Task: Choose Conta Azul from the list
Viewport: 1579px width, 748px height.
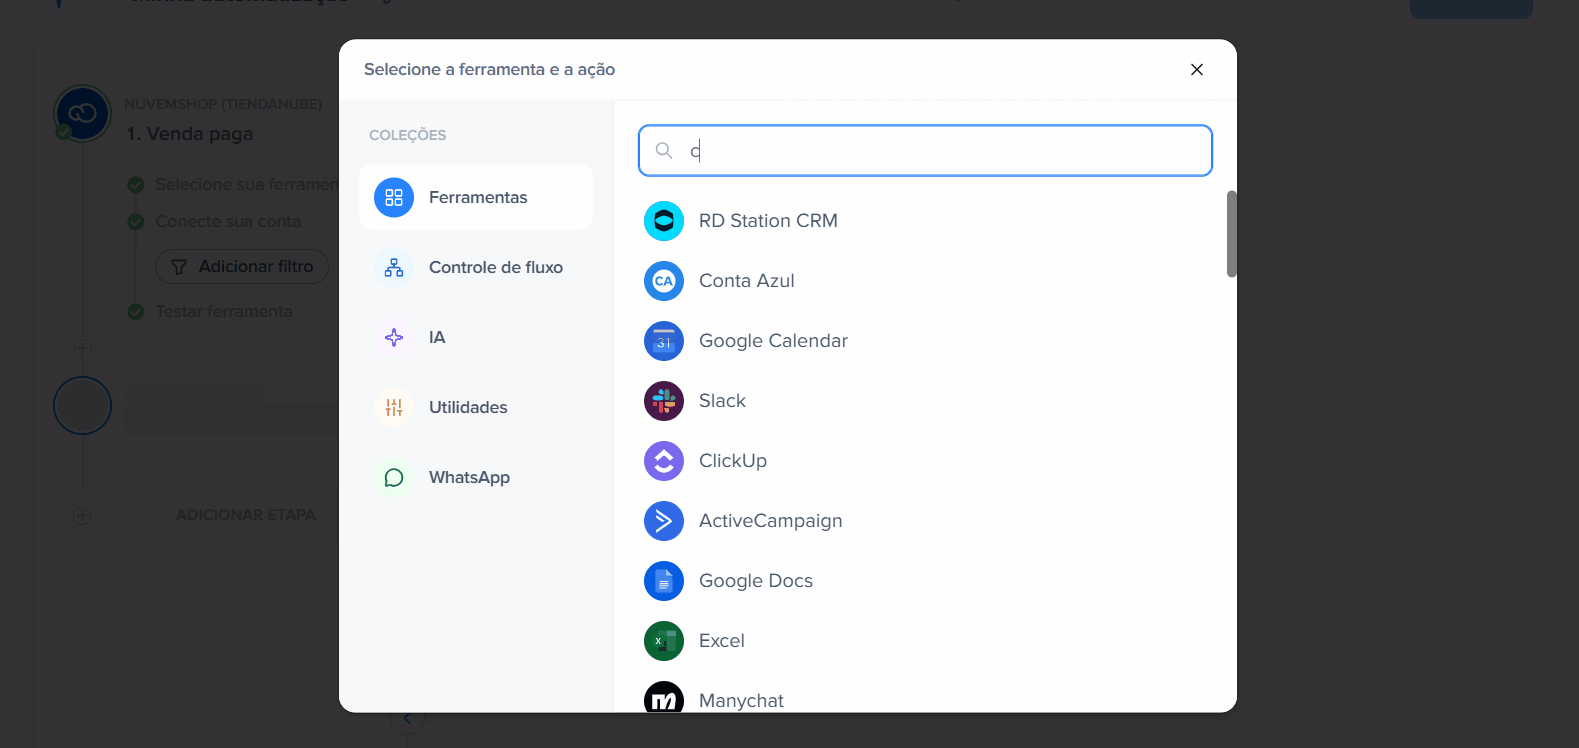Action: (925, 281)
